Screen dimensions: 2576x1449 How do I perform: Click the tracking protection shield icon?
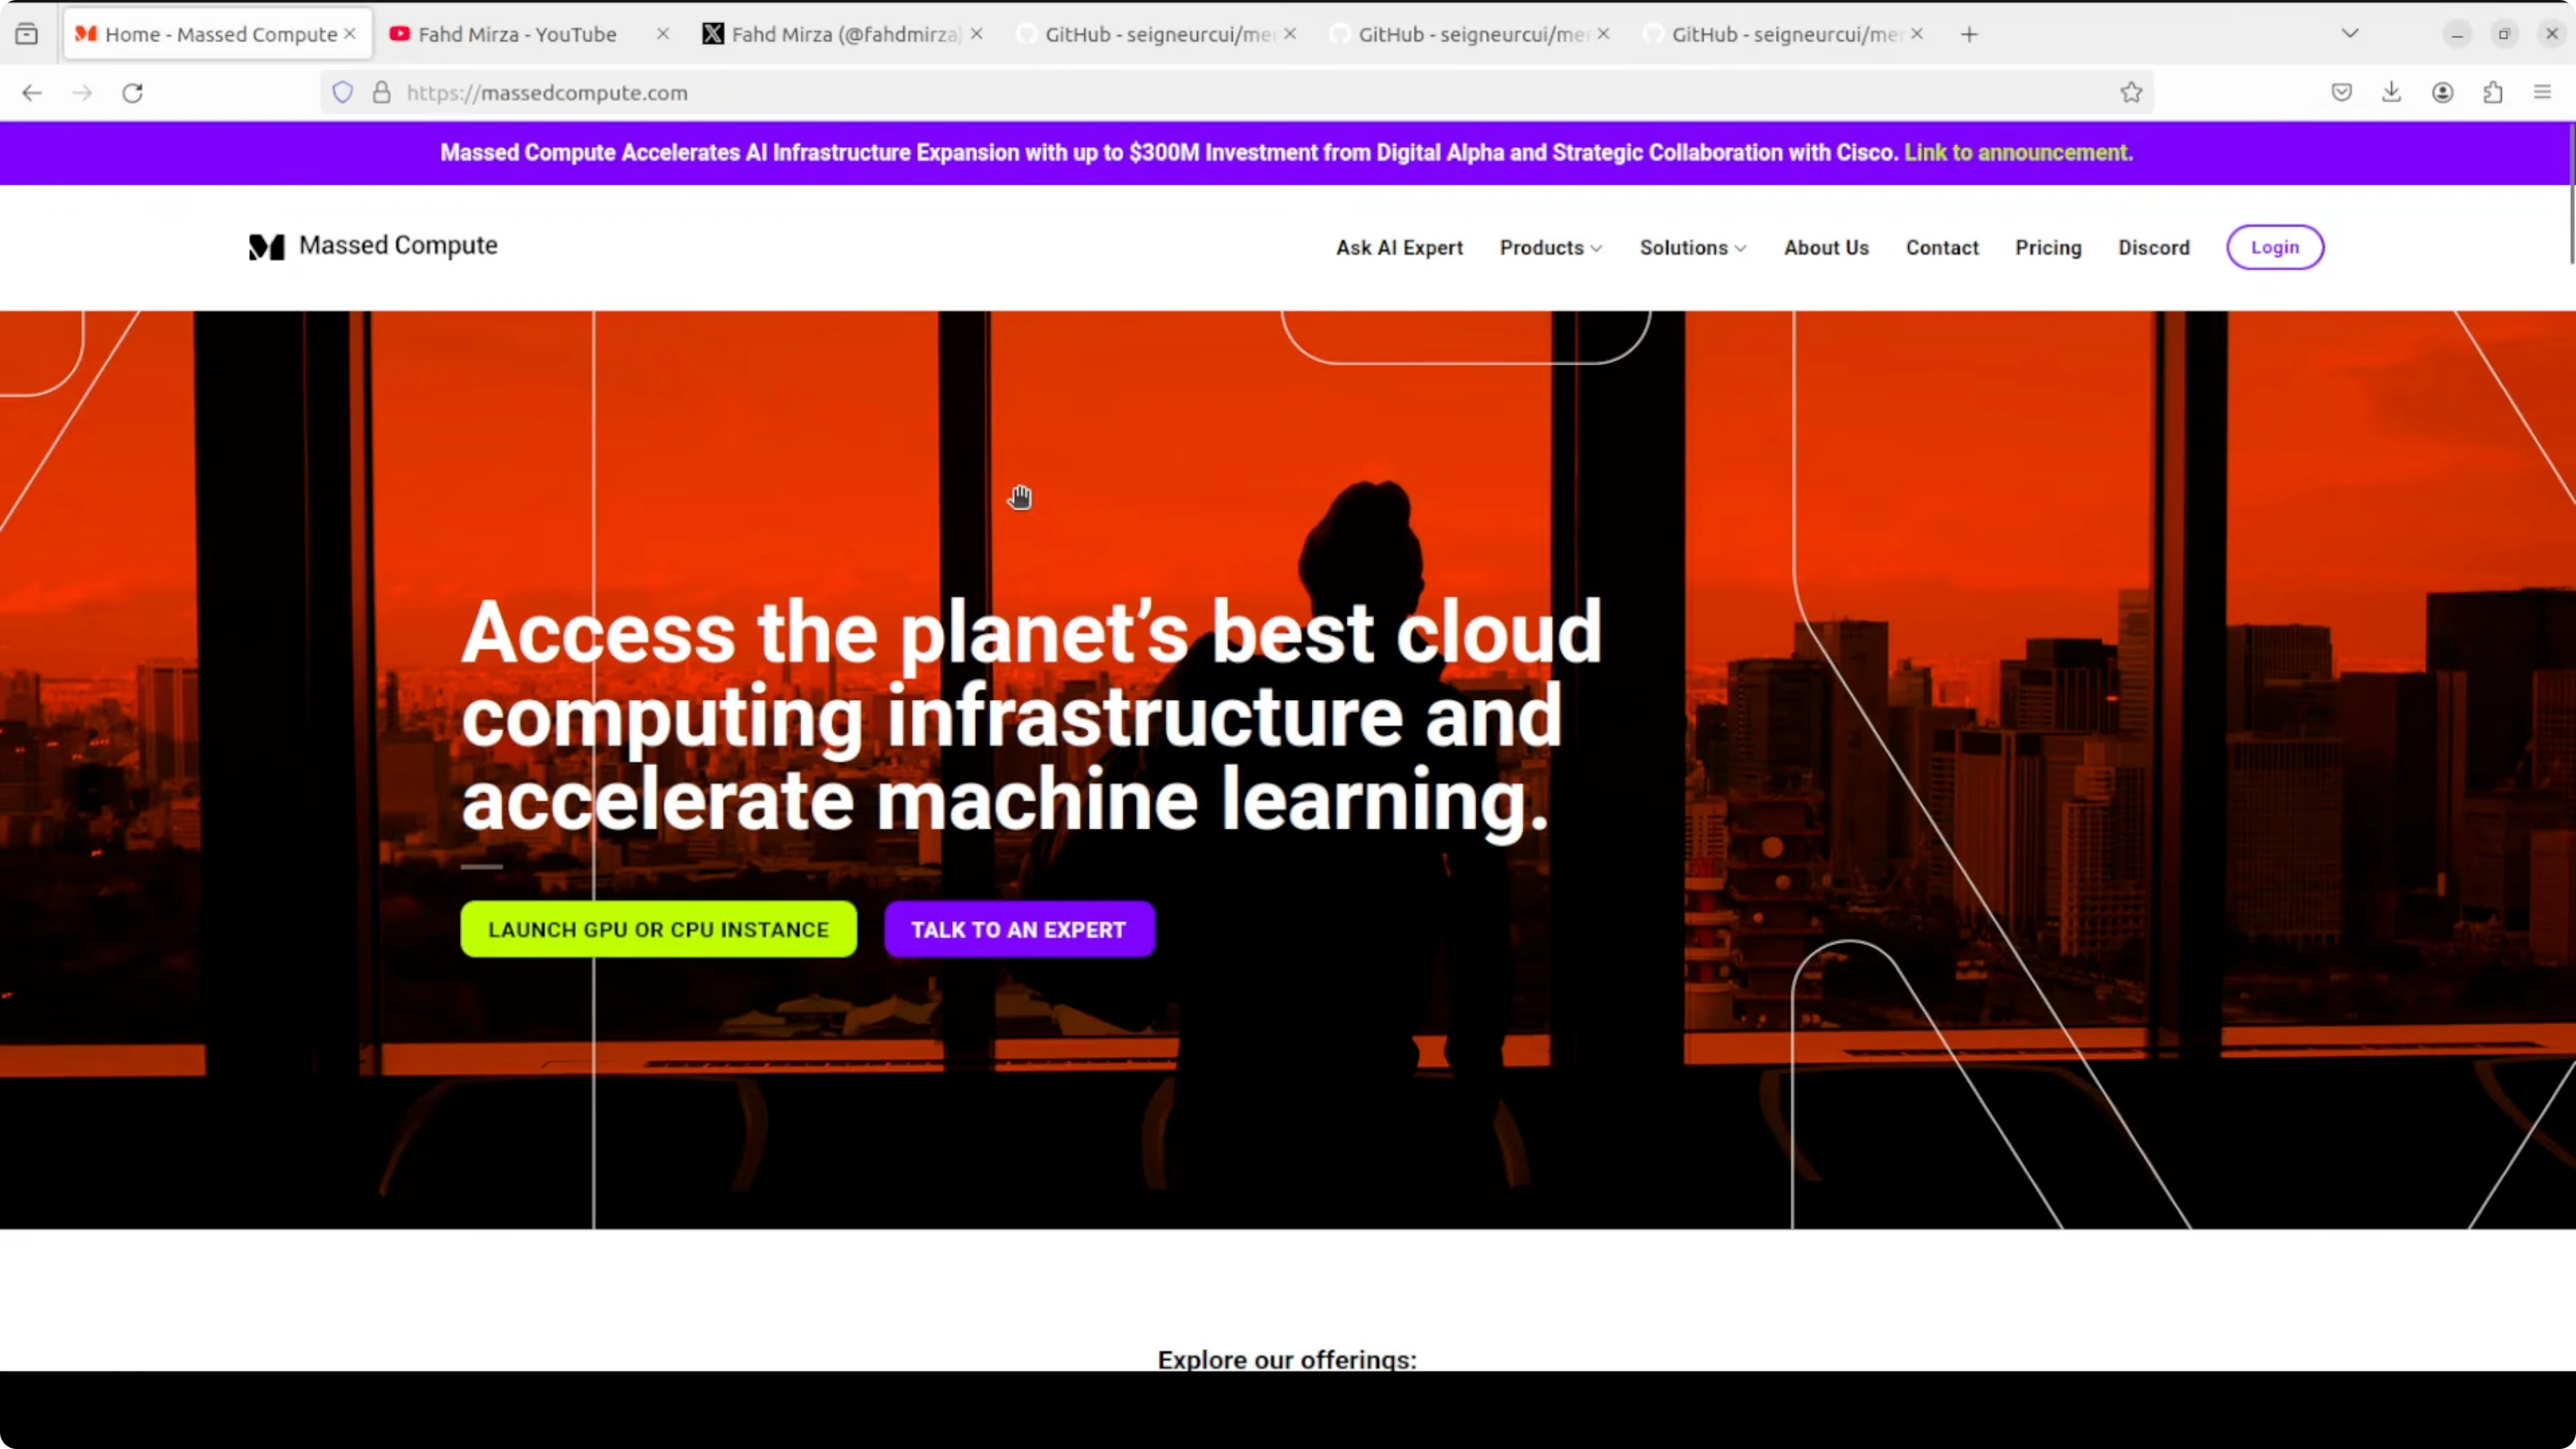point(343,93)
